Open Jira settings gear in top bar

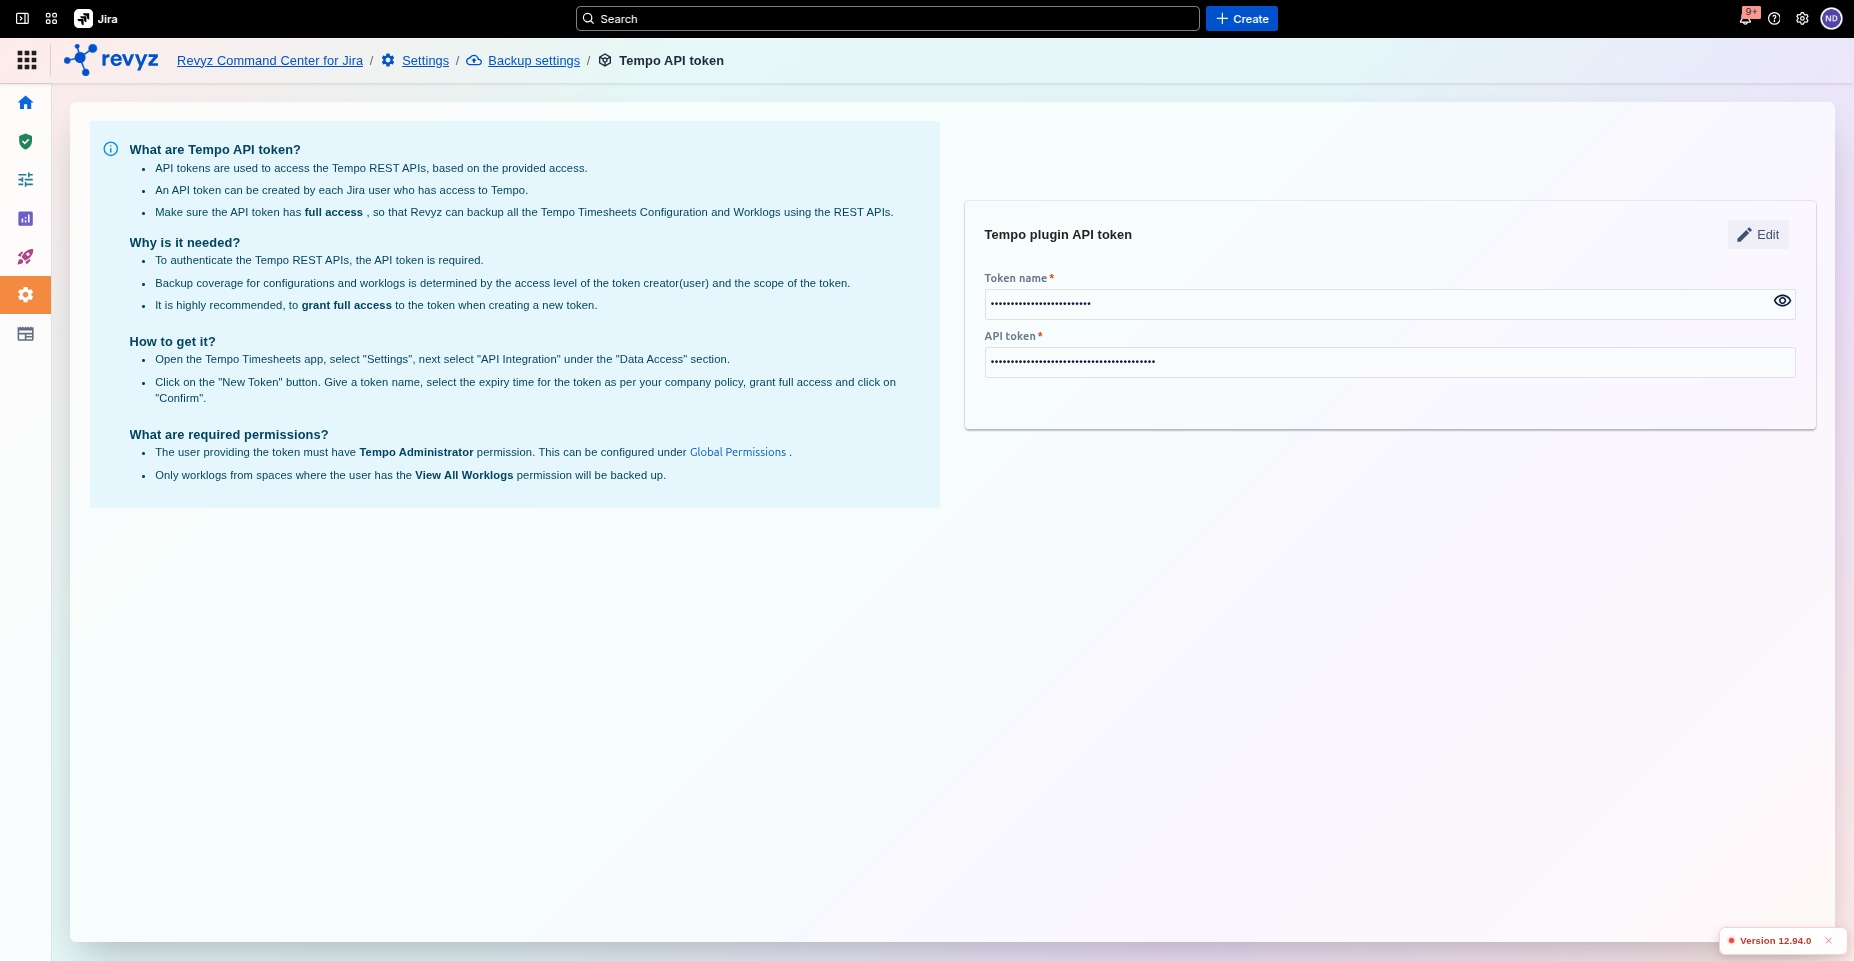click(1802, 19)
